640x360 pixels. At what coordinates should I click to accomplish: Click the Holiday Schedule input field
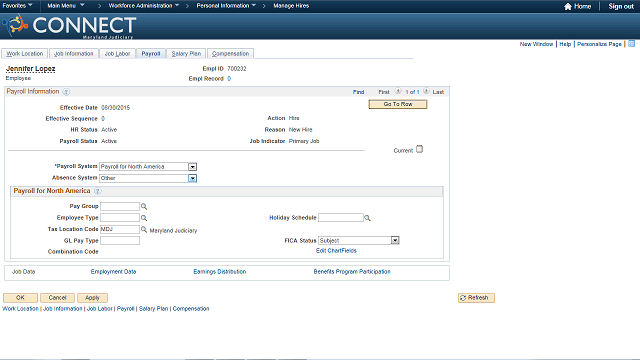point(340,218)
